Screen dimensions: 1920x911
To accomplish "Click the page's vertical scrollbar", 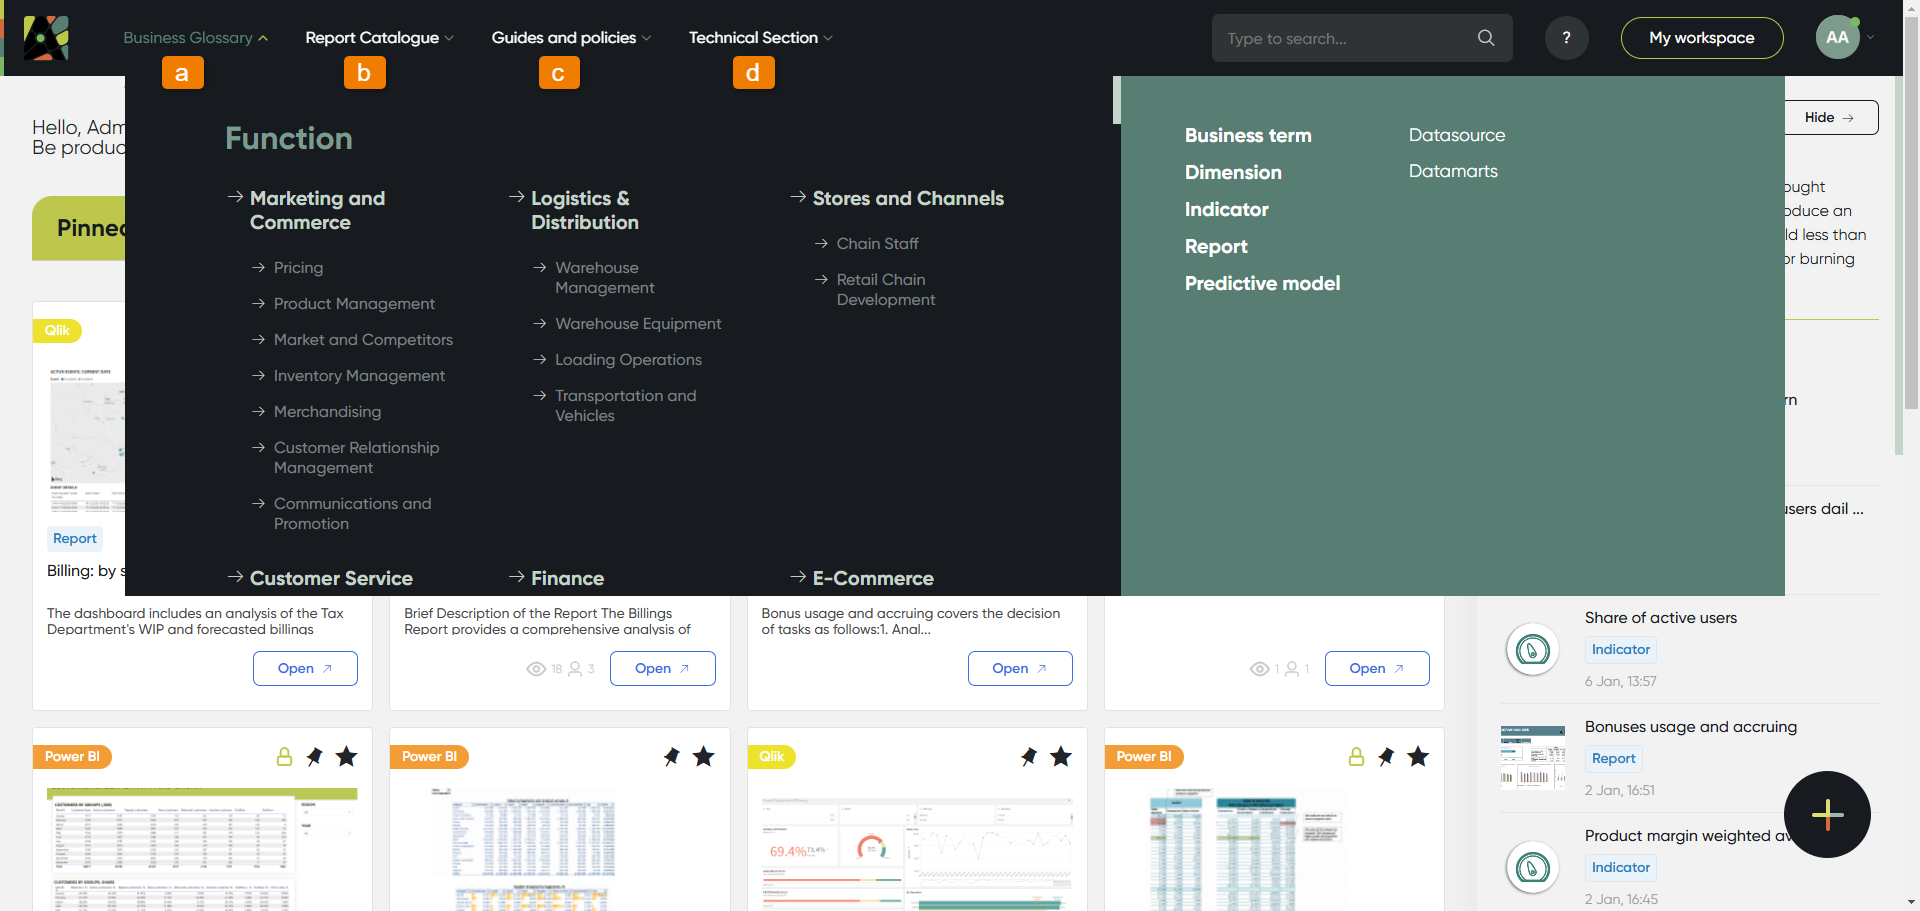I will pyautogui.click(x=1911, y=250).
